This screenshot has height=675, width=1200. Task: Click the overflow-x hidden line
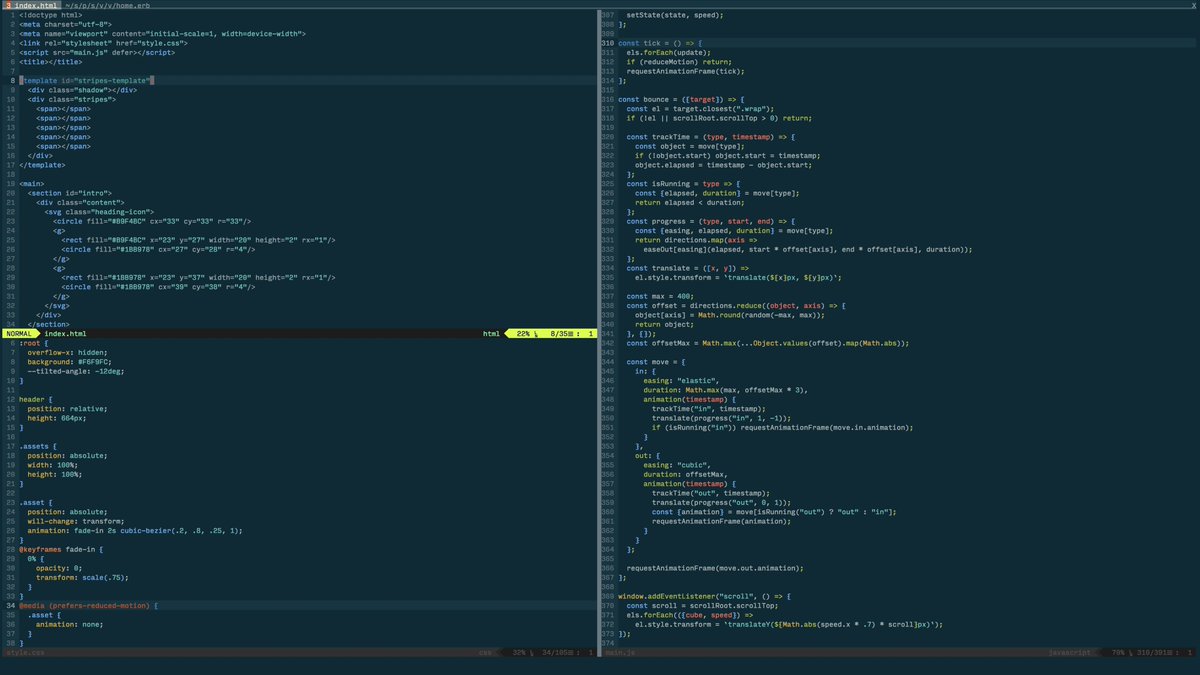tap(66, 352)
